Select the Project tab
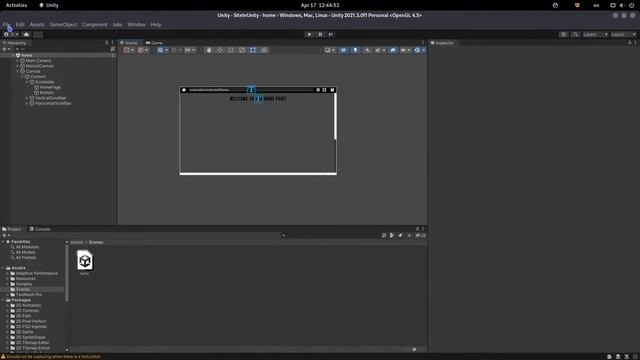 (x=11, y=229)
